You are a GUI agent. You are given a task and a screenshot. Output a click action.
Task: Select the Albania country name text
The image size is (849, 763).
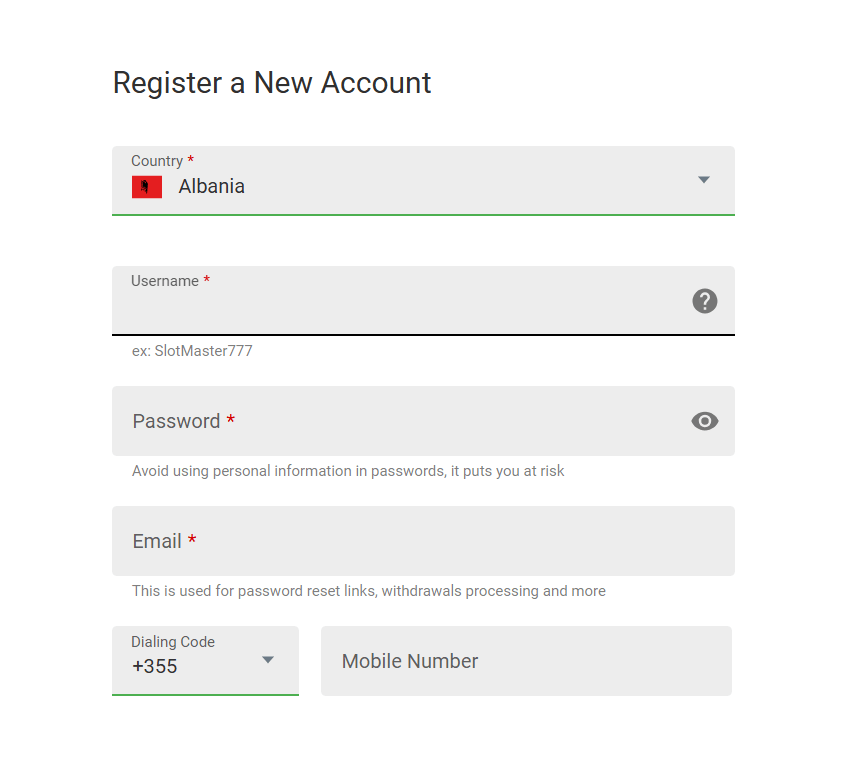tap(212, 187)
